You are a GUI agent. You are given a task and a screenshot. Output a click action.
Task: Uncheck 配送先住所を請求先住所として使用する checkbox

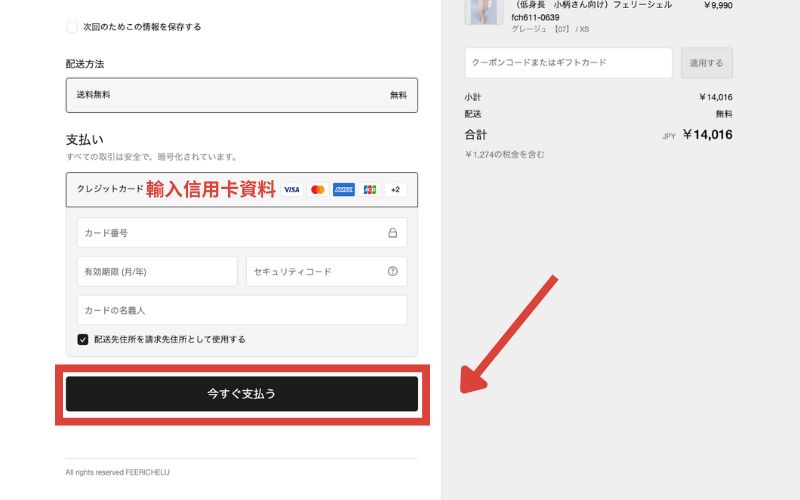pos(83,339)
